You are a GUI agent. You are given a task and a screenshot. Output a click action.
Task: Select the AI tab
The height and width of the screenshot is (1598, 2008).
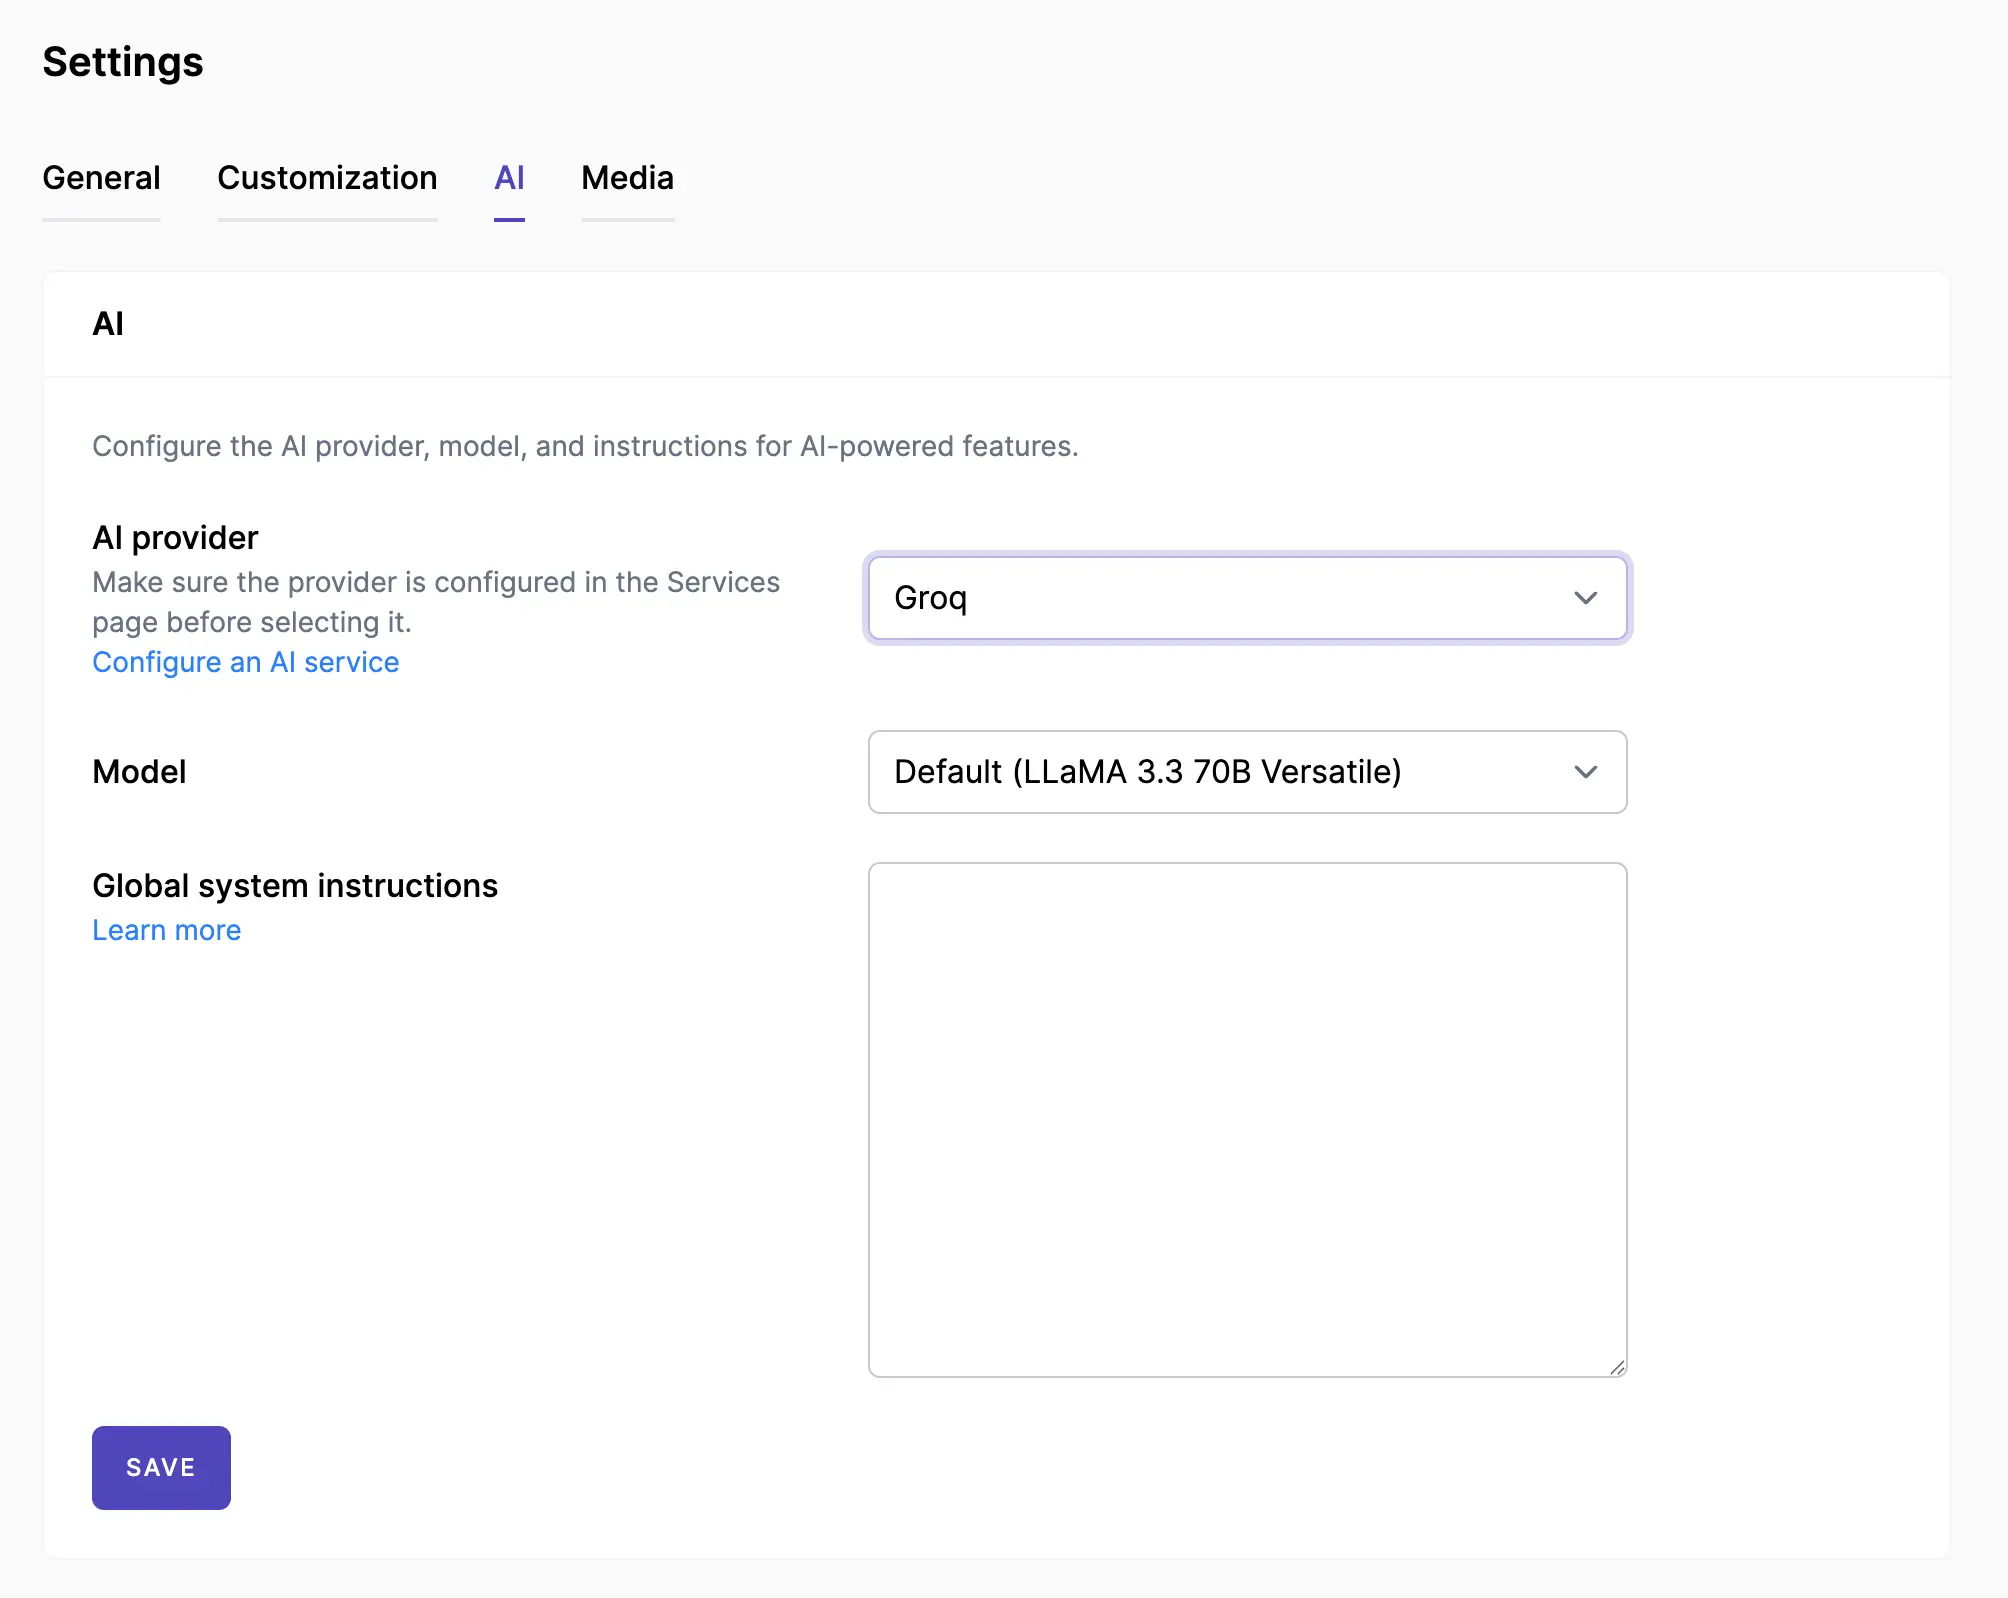tap(509, 178)
